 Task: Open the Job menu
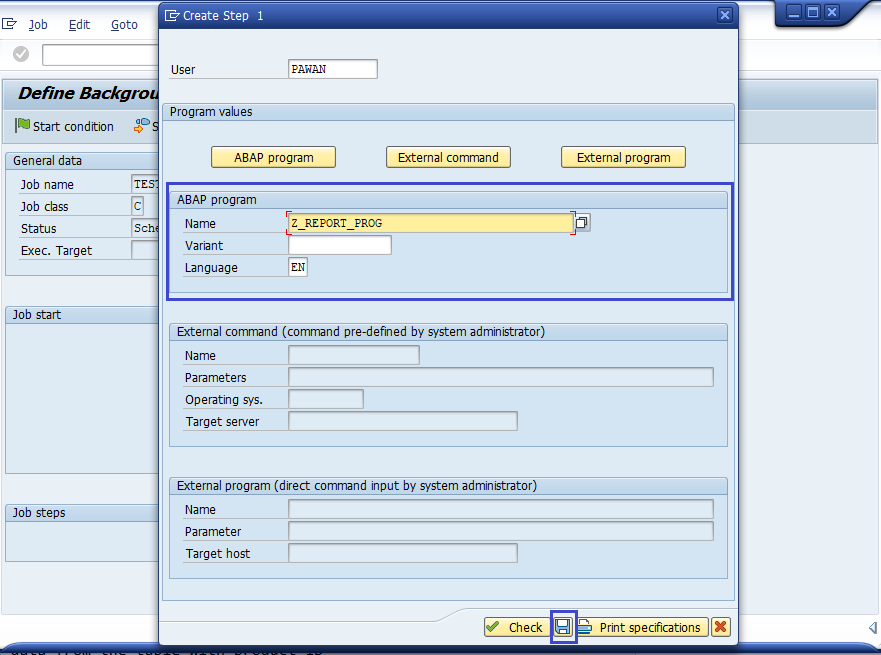pos(38,24)
